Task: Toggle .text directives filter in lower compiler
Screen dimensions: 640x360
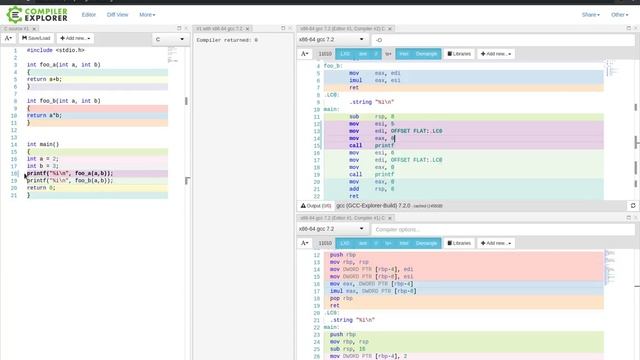Action: pos(363,243)
